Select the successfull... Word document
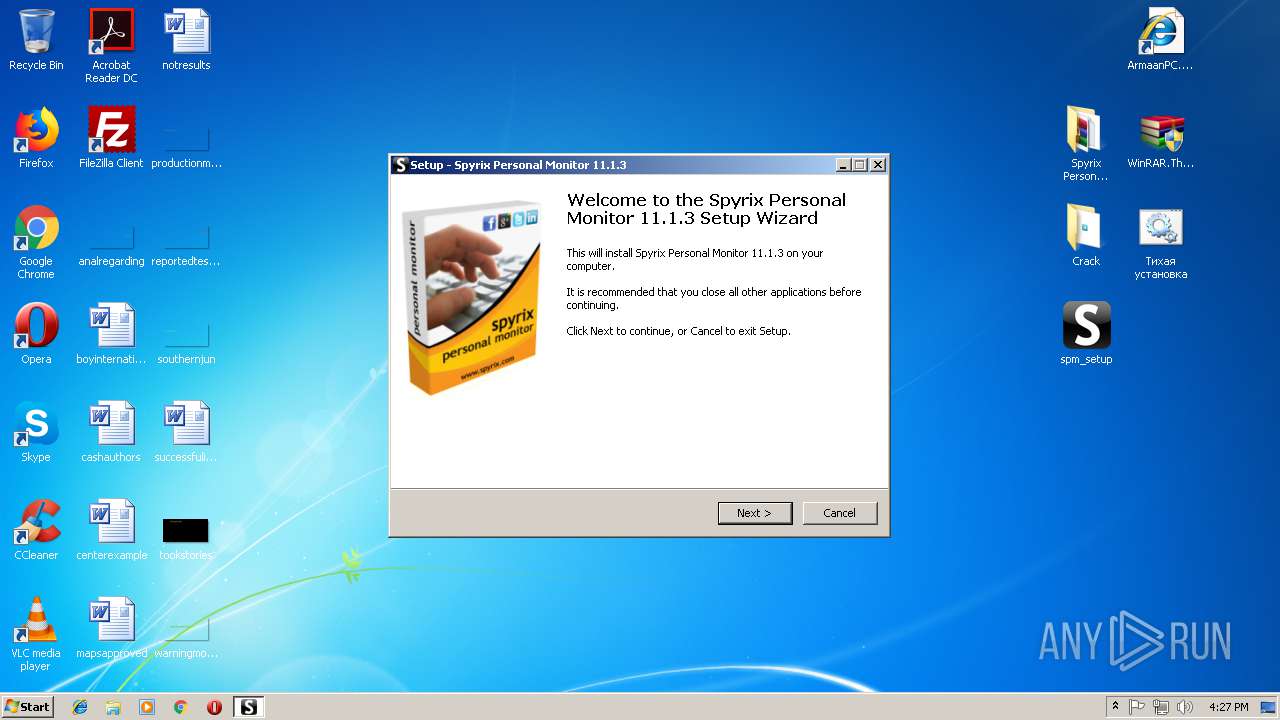 click(186, 432)
